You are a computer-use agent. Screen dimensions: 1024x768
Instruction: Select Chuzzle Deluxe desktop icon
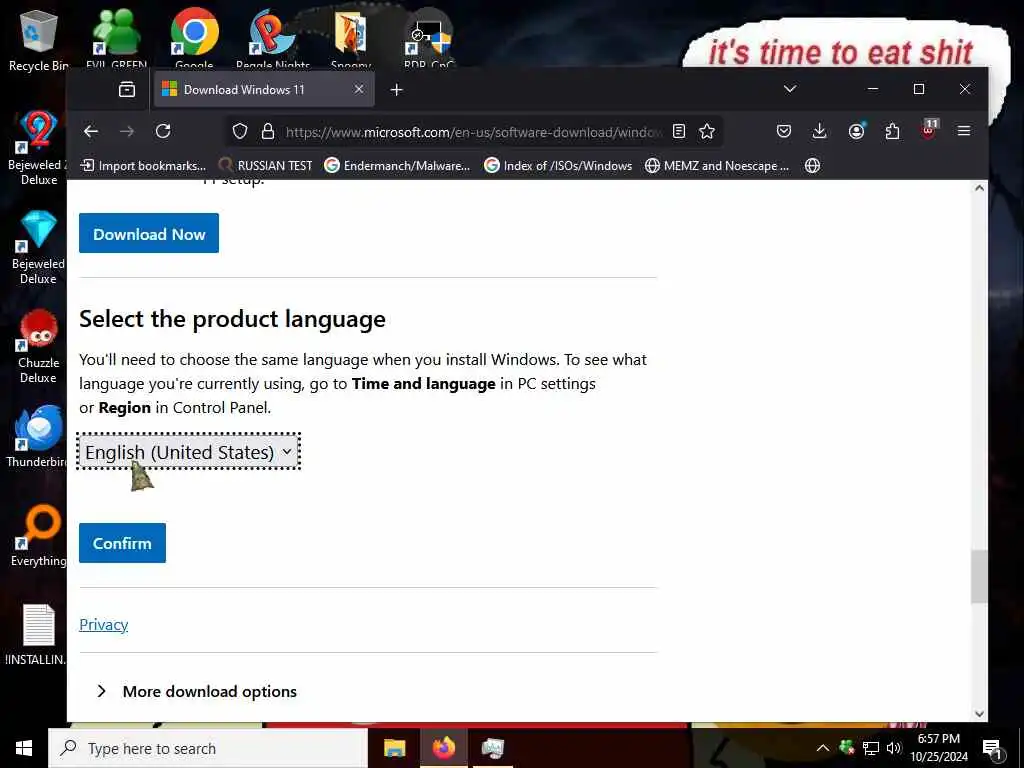coord(38,346)
